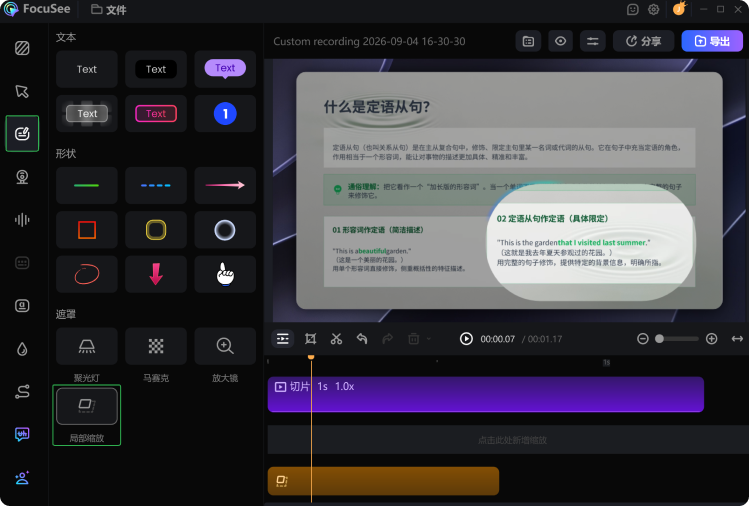Screen dimensions: 749x506
Task: Insert the yellow rounded square shape
Action: click(x=156, y=230)
